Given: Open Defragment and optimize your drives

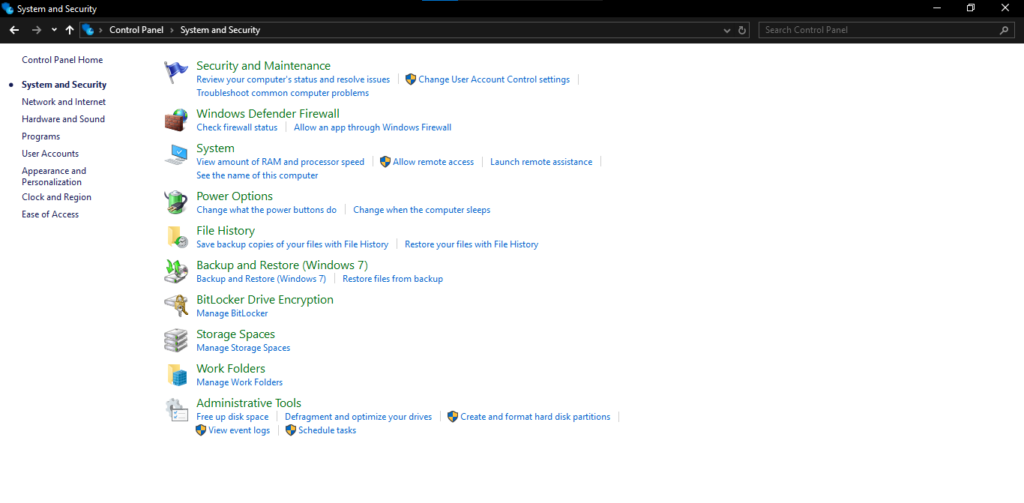Looking at the screenshot, I should 359,416.
